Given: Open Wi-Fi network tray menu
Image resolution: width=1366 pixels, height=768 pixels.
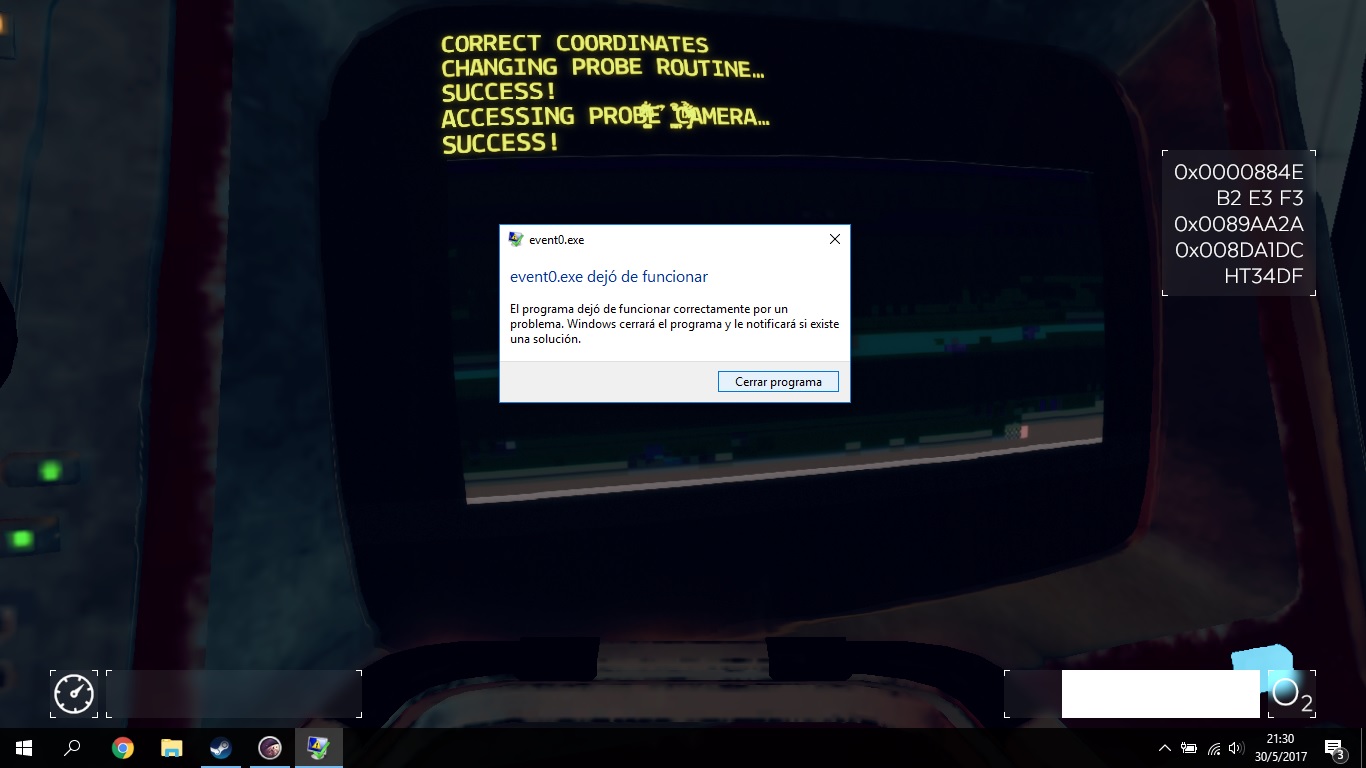Looking at the screenshot, I should (x=1214, y=748).
